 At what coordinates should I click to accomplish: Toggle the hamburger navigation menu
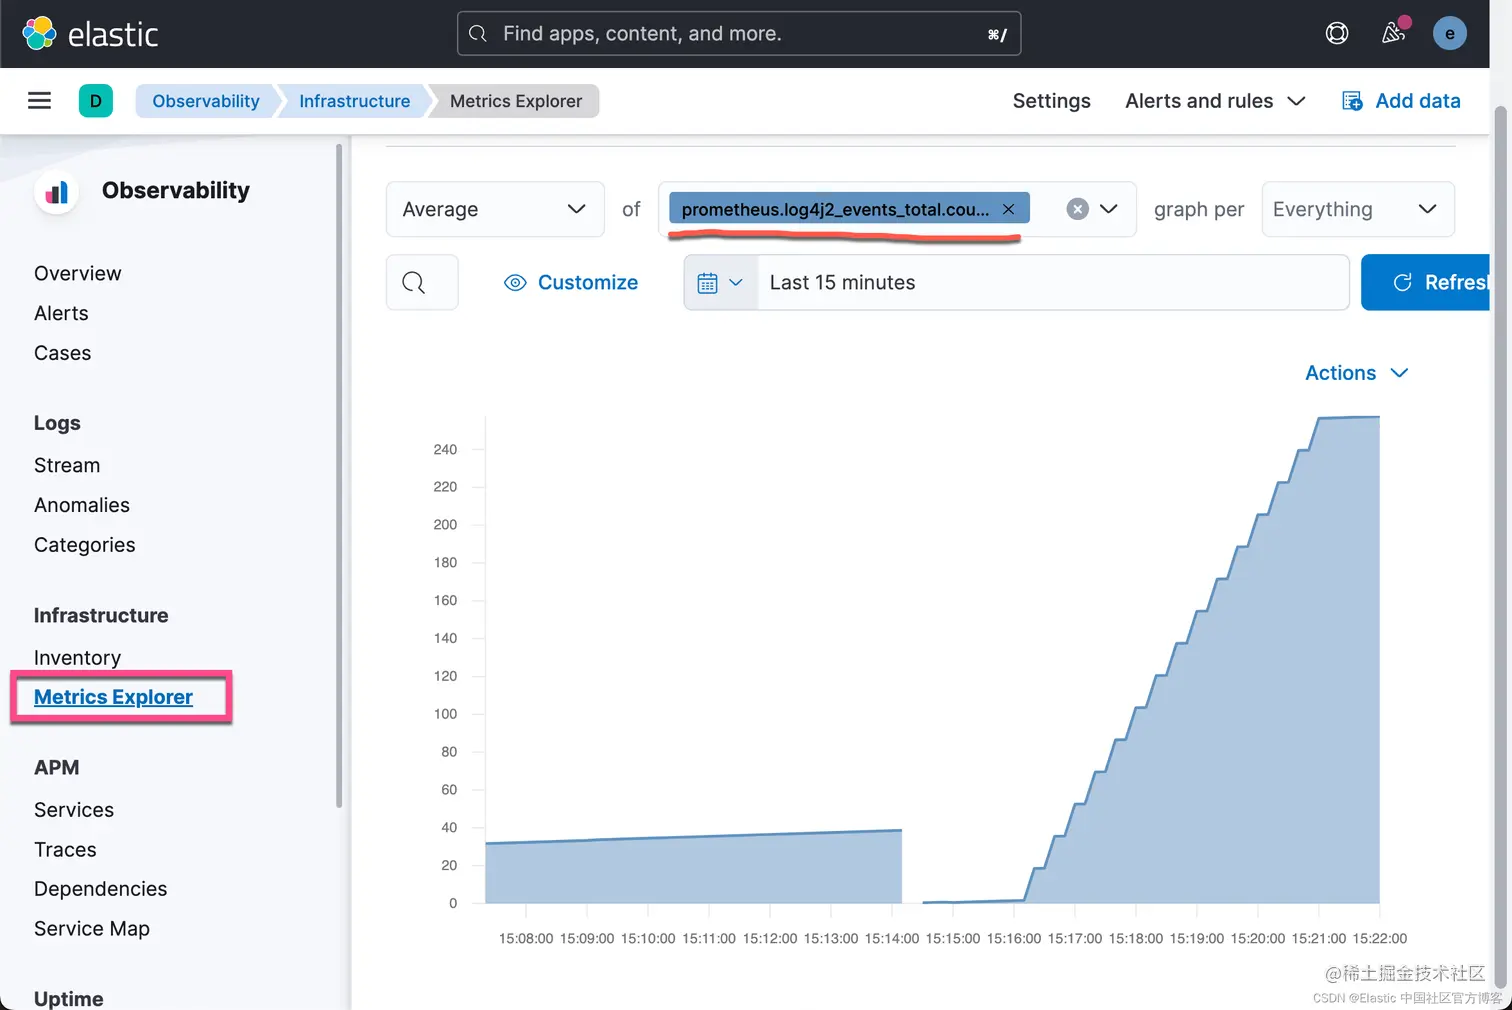tap(39, 101)
